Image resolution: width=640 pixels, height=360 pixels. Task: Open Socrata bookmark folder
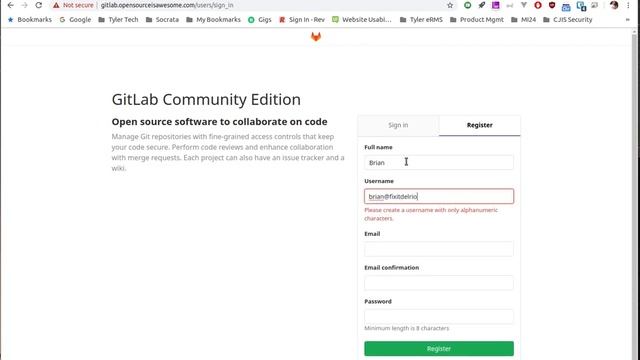162,20
